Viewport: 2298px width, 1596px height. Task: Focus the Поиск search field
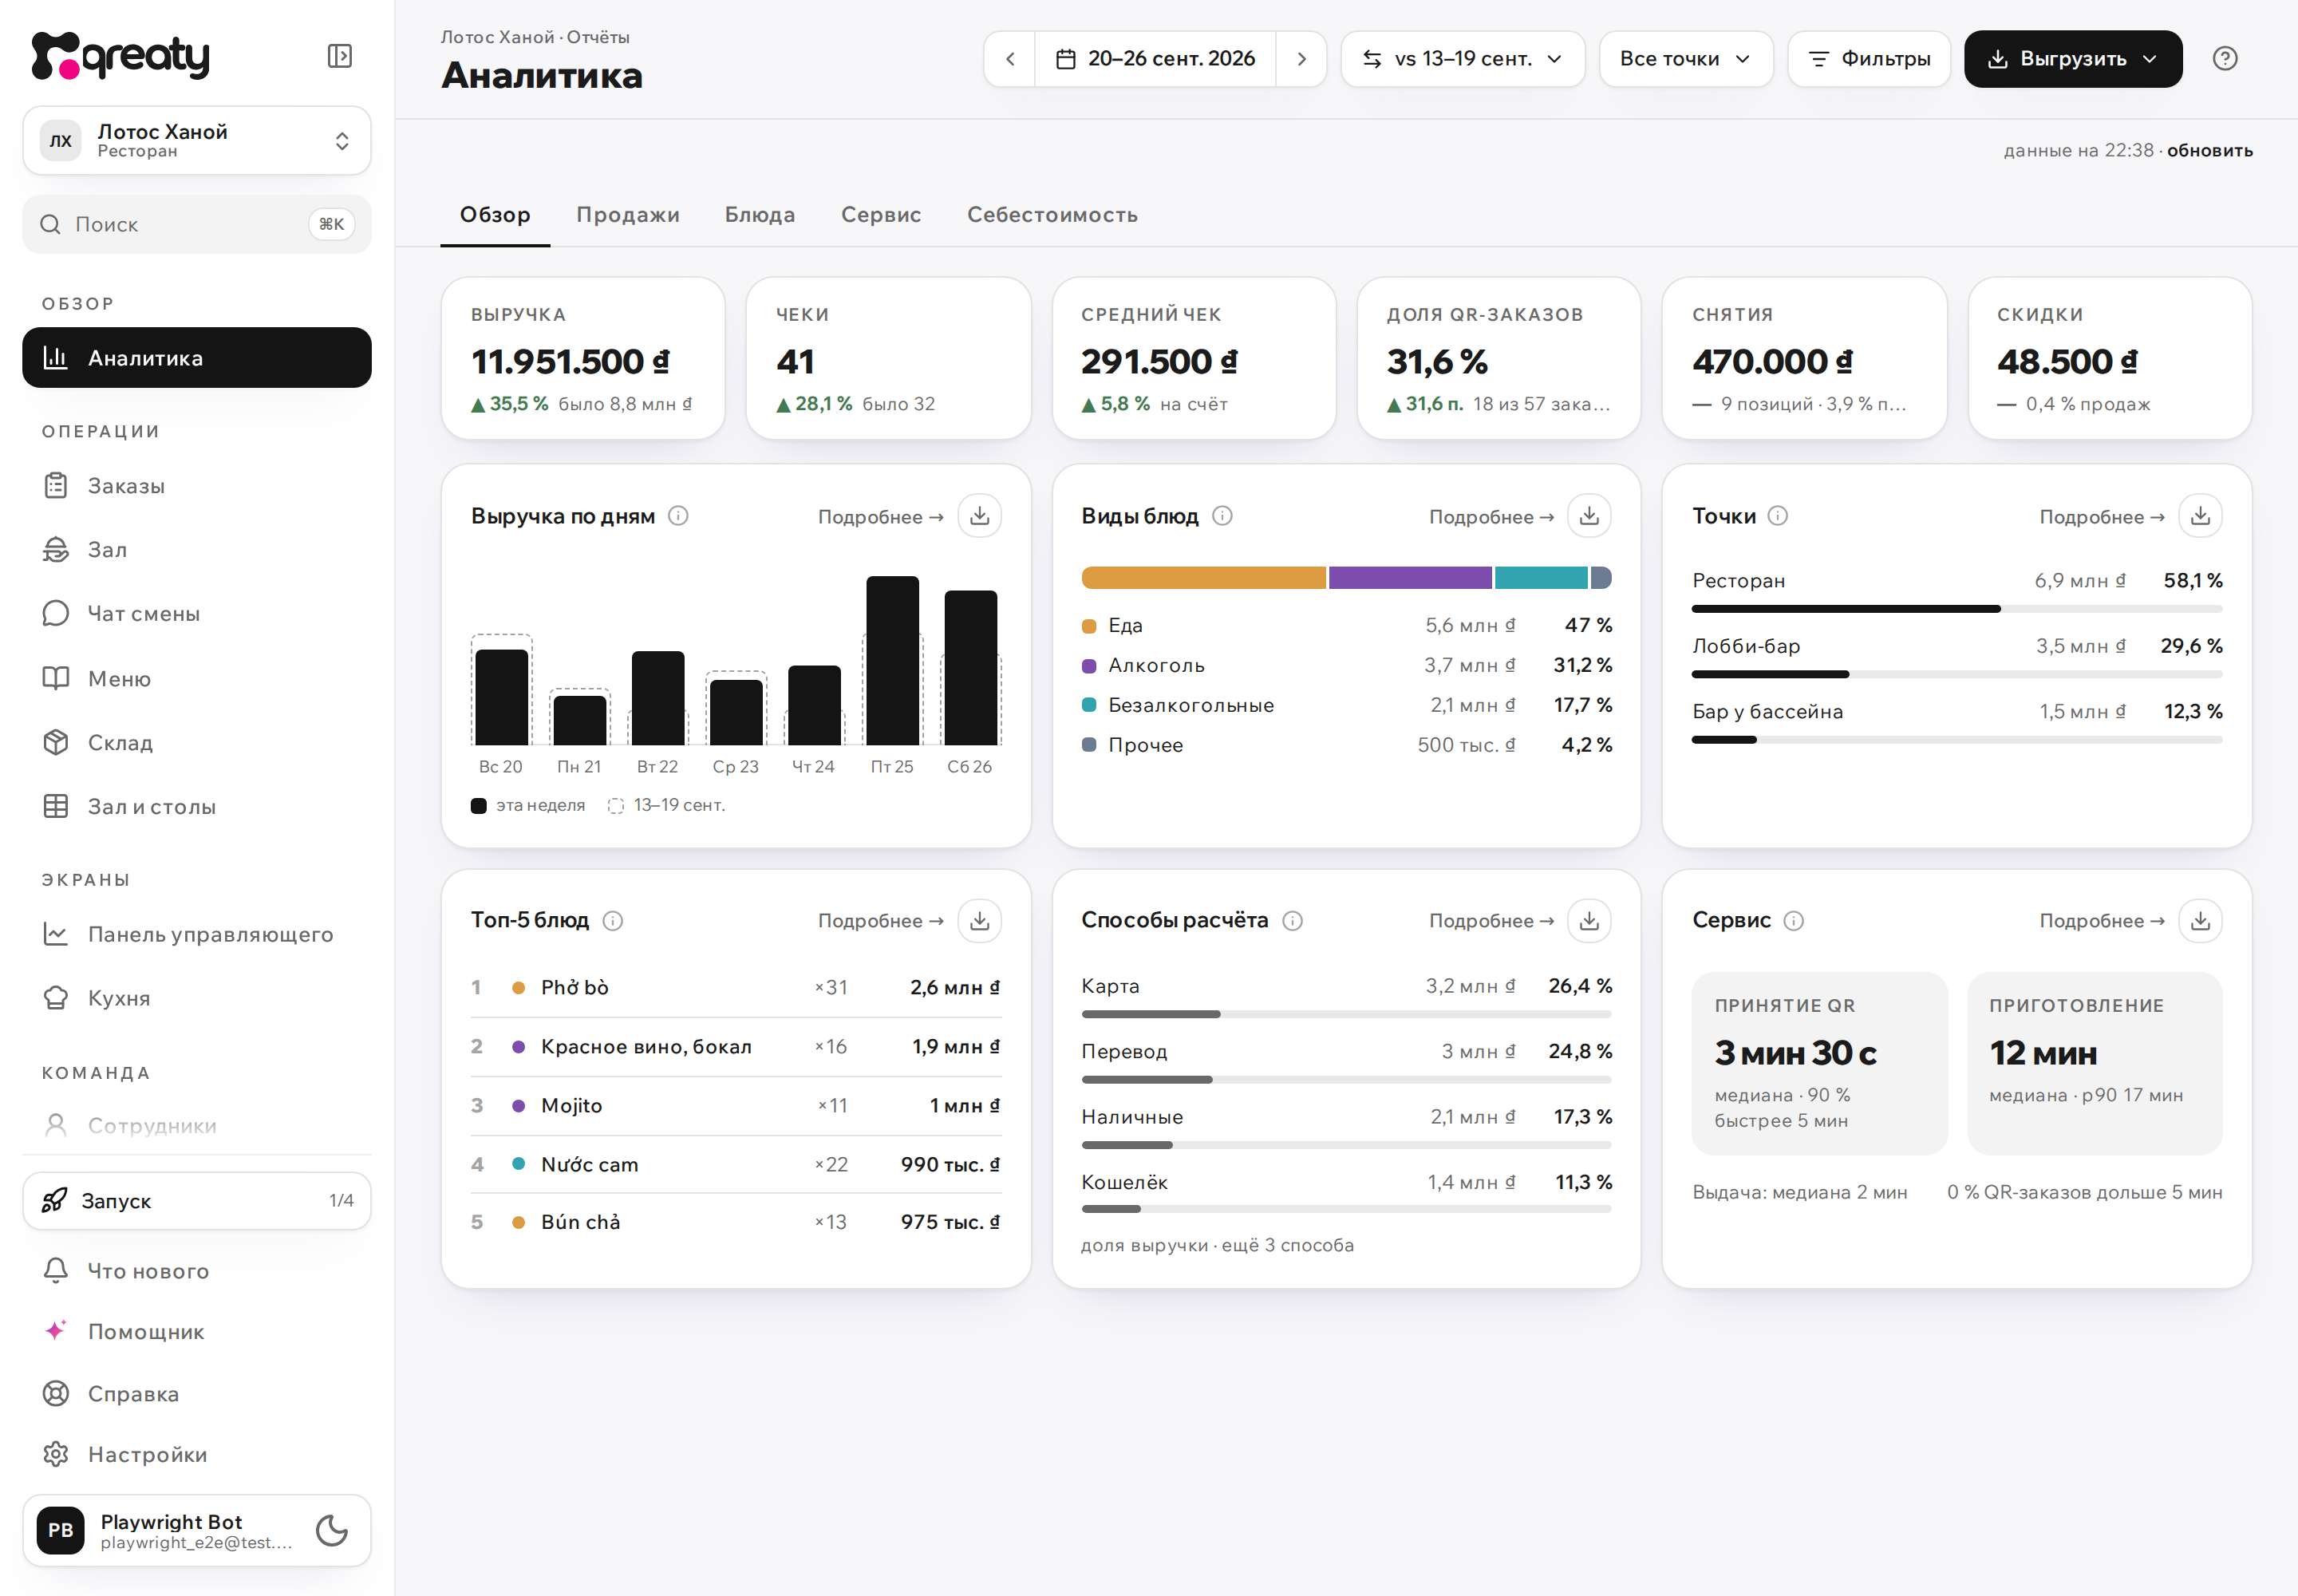(x=197, y=224)
